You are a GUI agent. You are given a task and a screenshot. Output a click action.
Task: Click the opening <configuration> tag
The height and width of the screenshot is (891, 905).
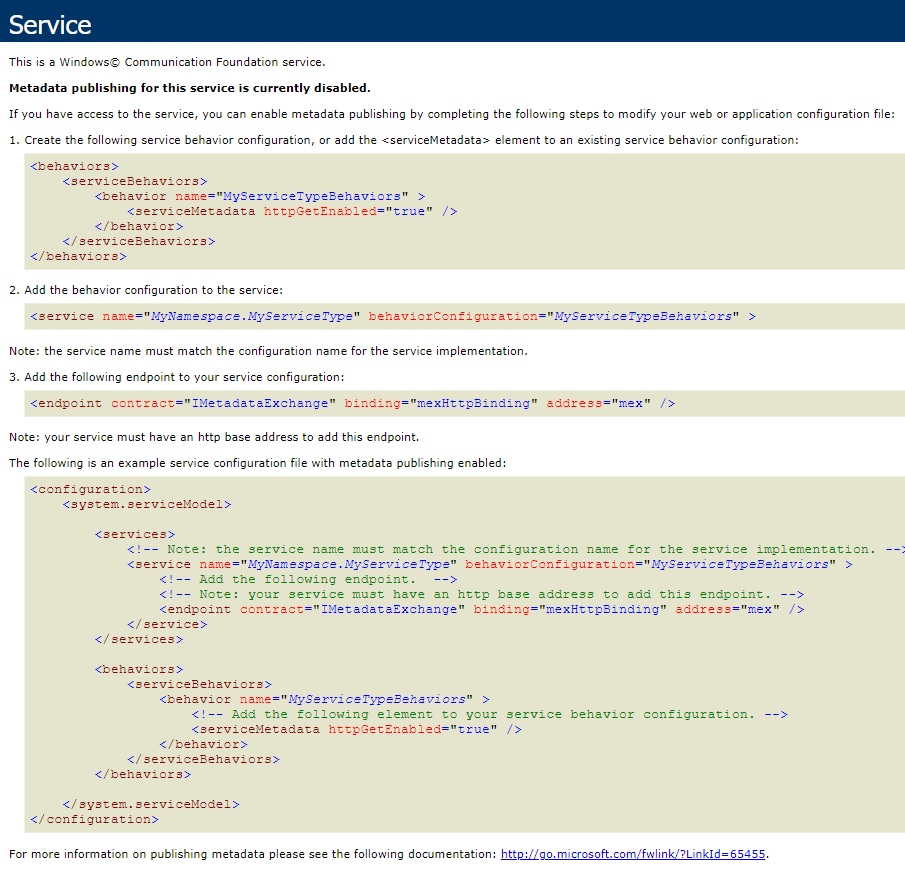tap(91, 489)
